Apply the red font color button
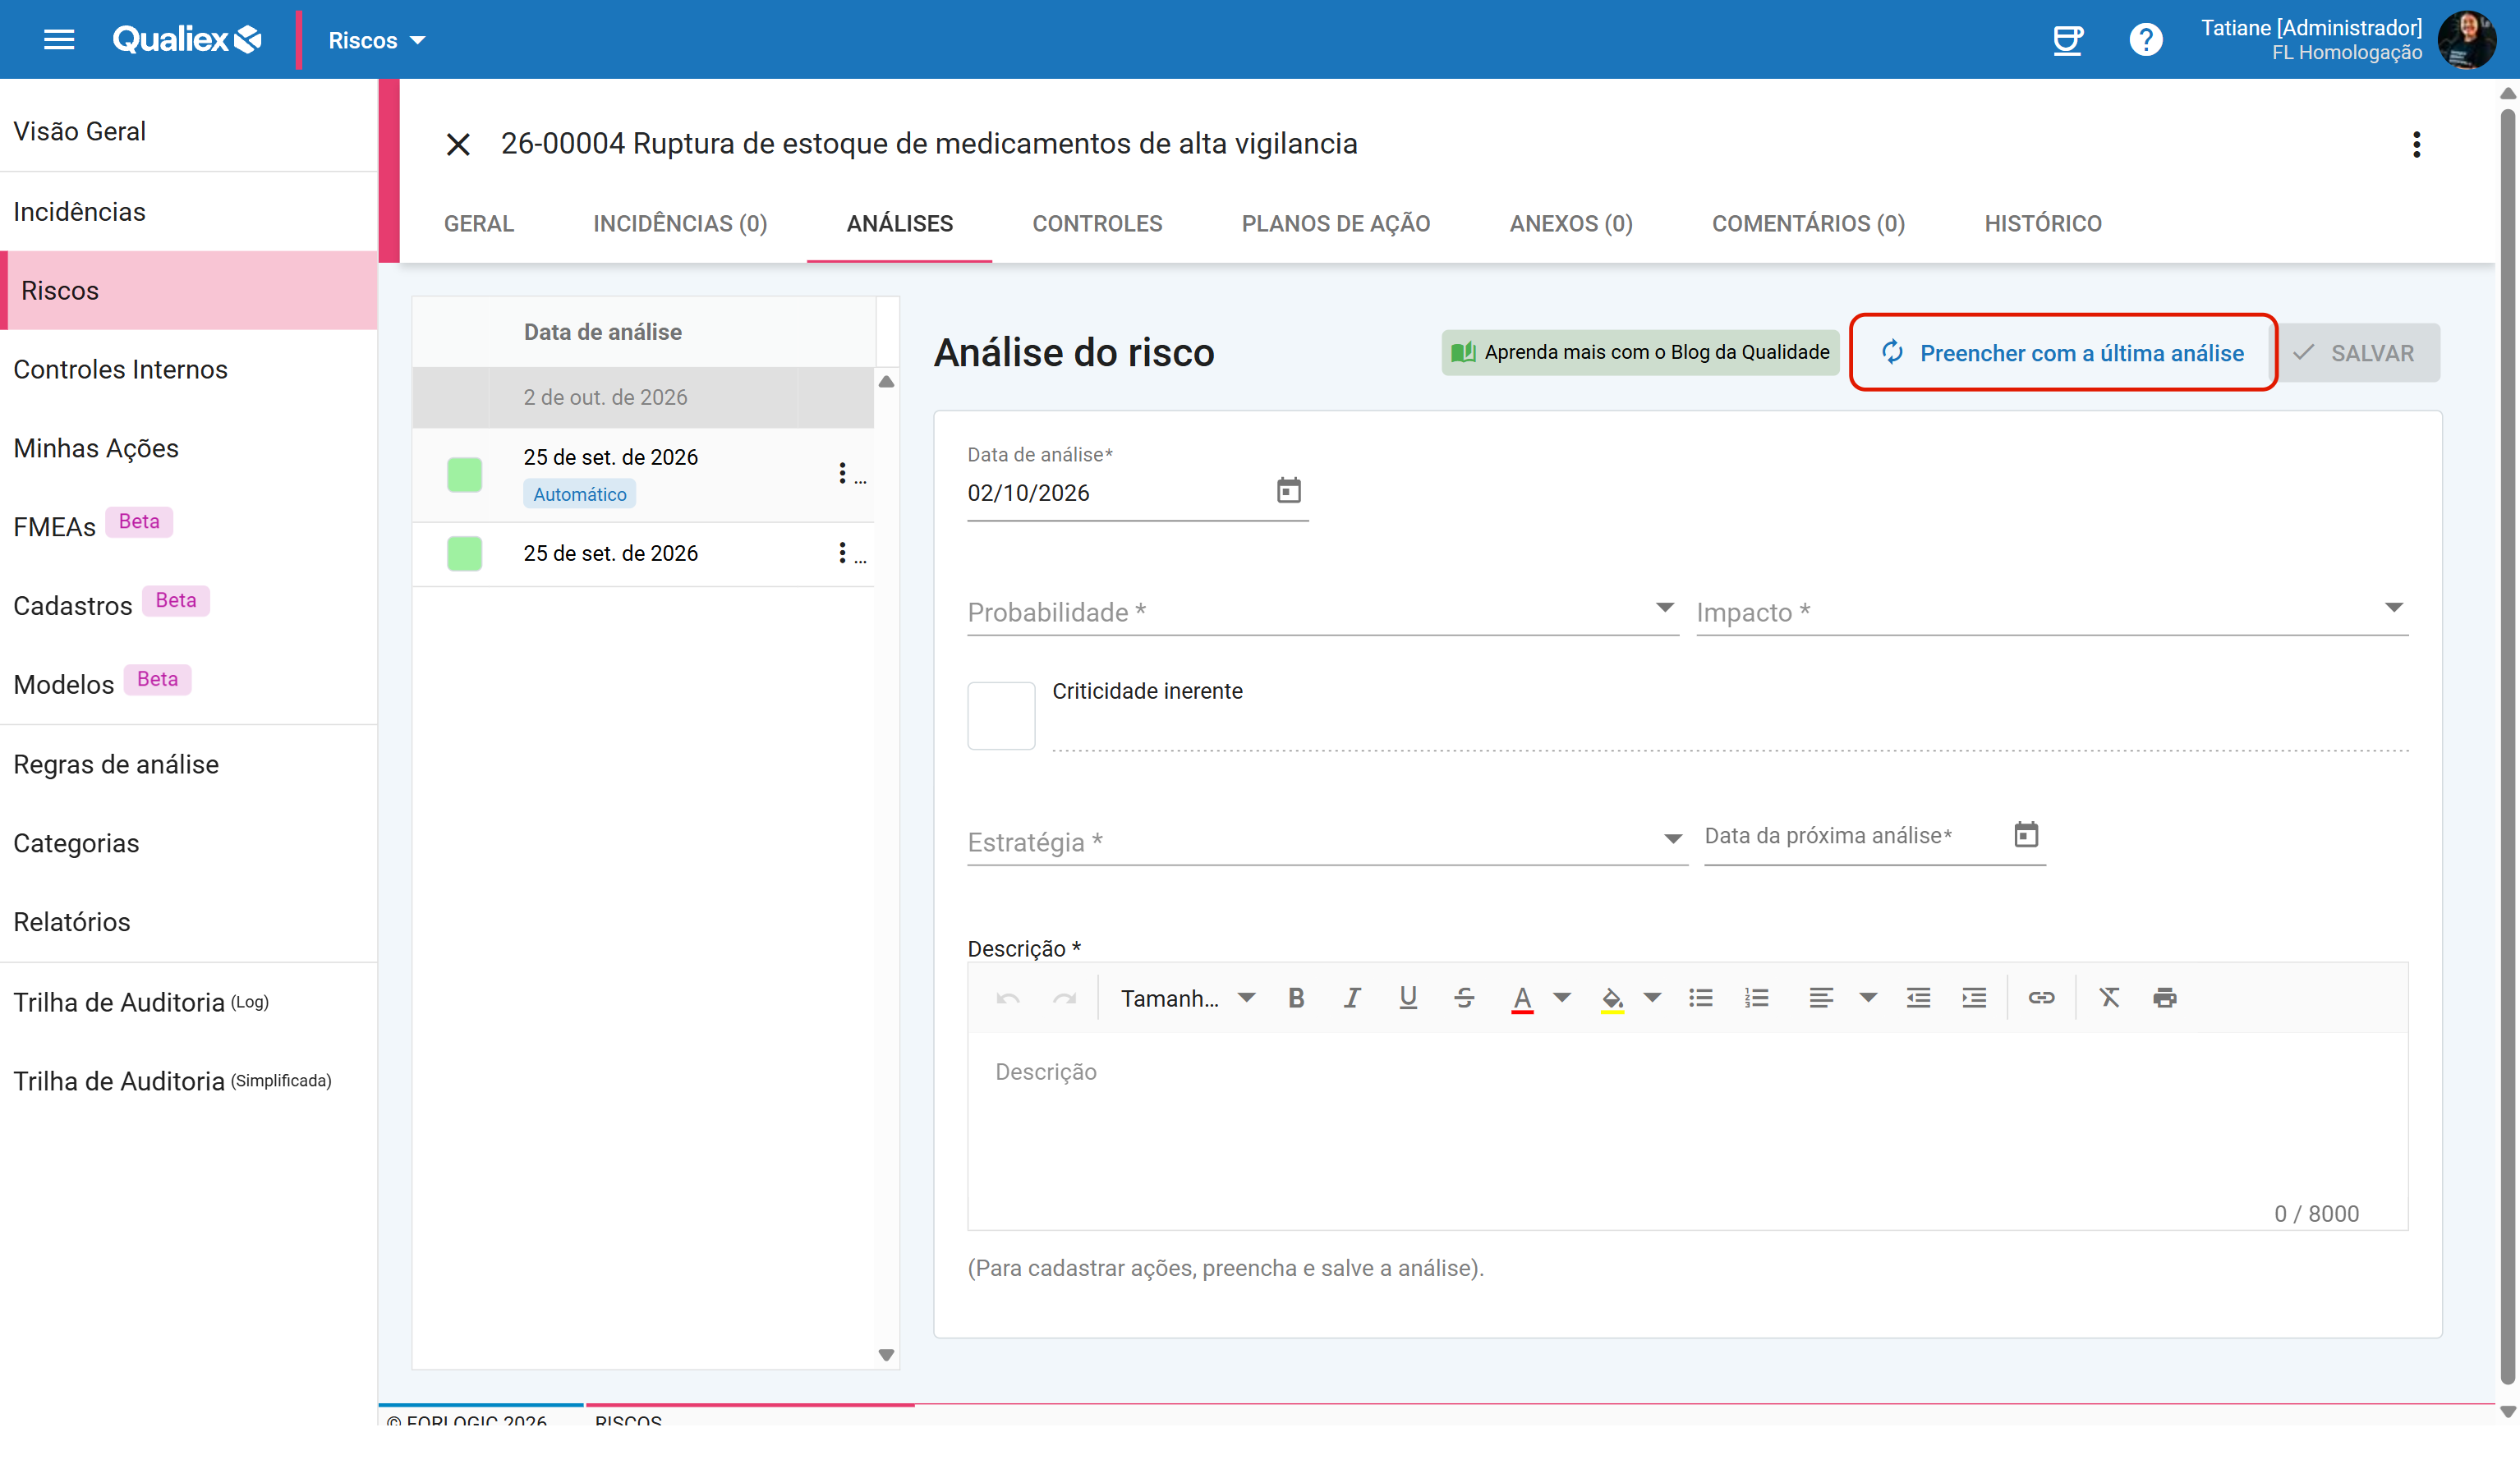 [x=1521, y=998]
